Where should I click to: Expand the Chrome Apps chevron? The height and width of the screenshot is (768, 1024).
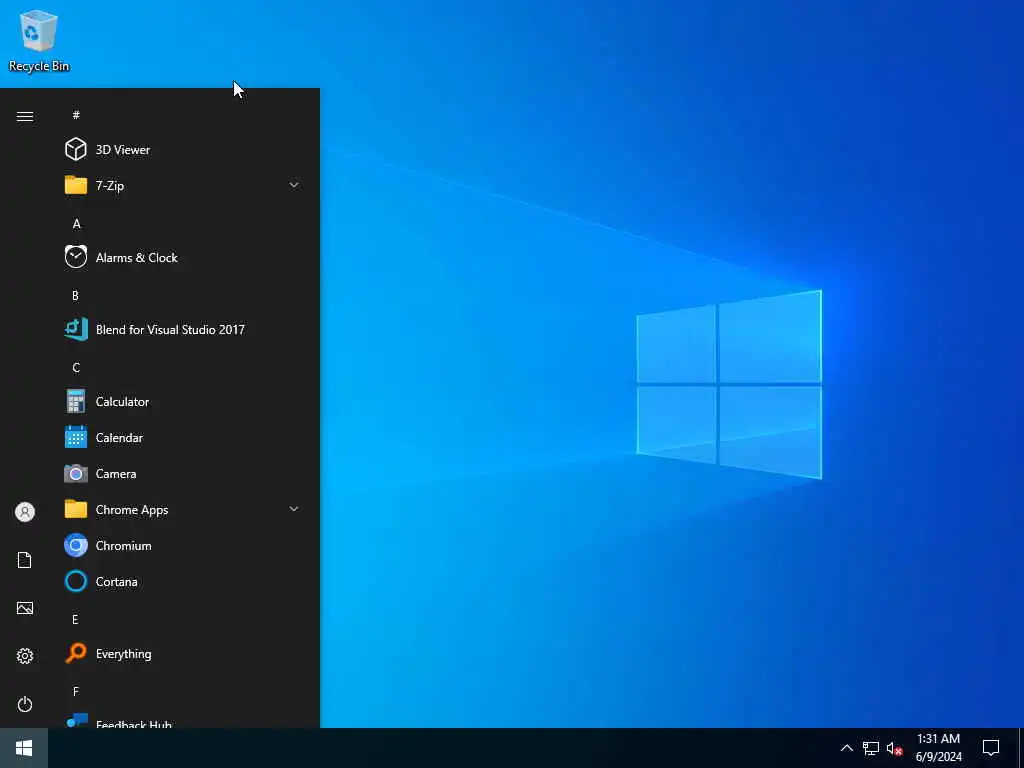click(294, 509)
